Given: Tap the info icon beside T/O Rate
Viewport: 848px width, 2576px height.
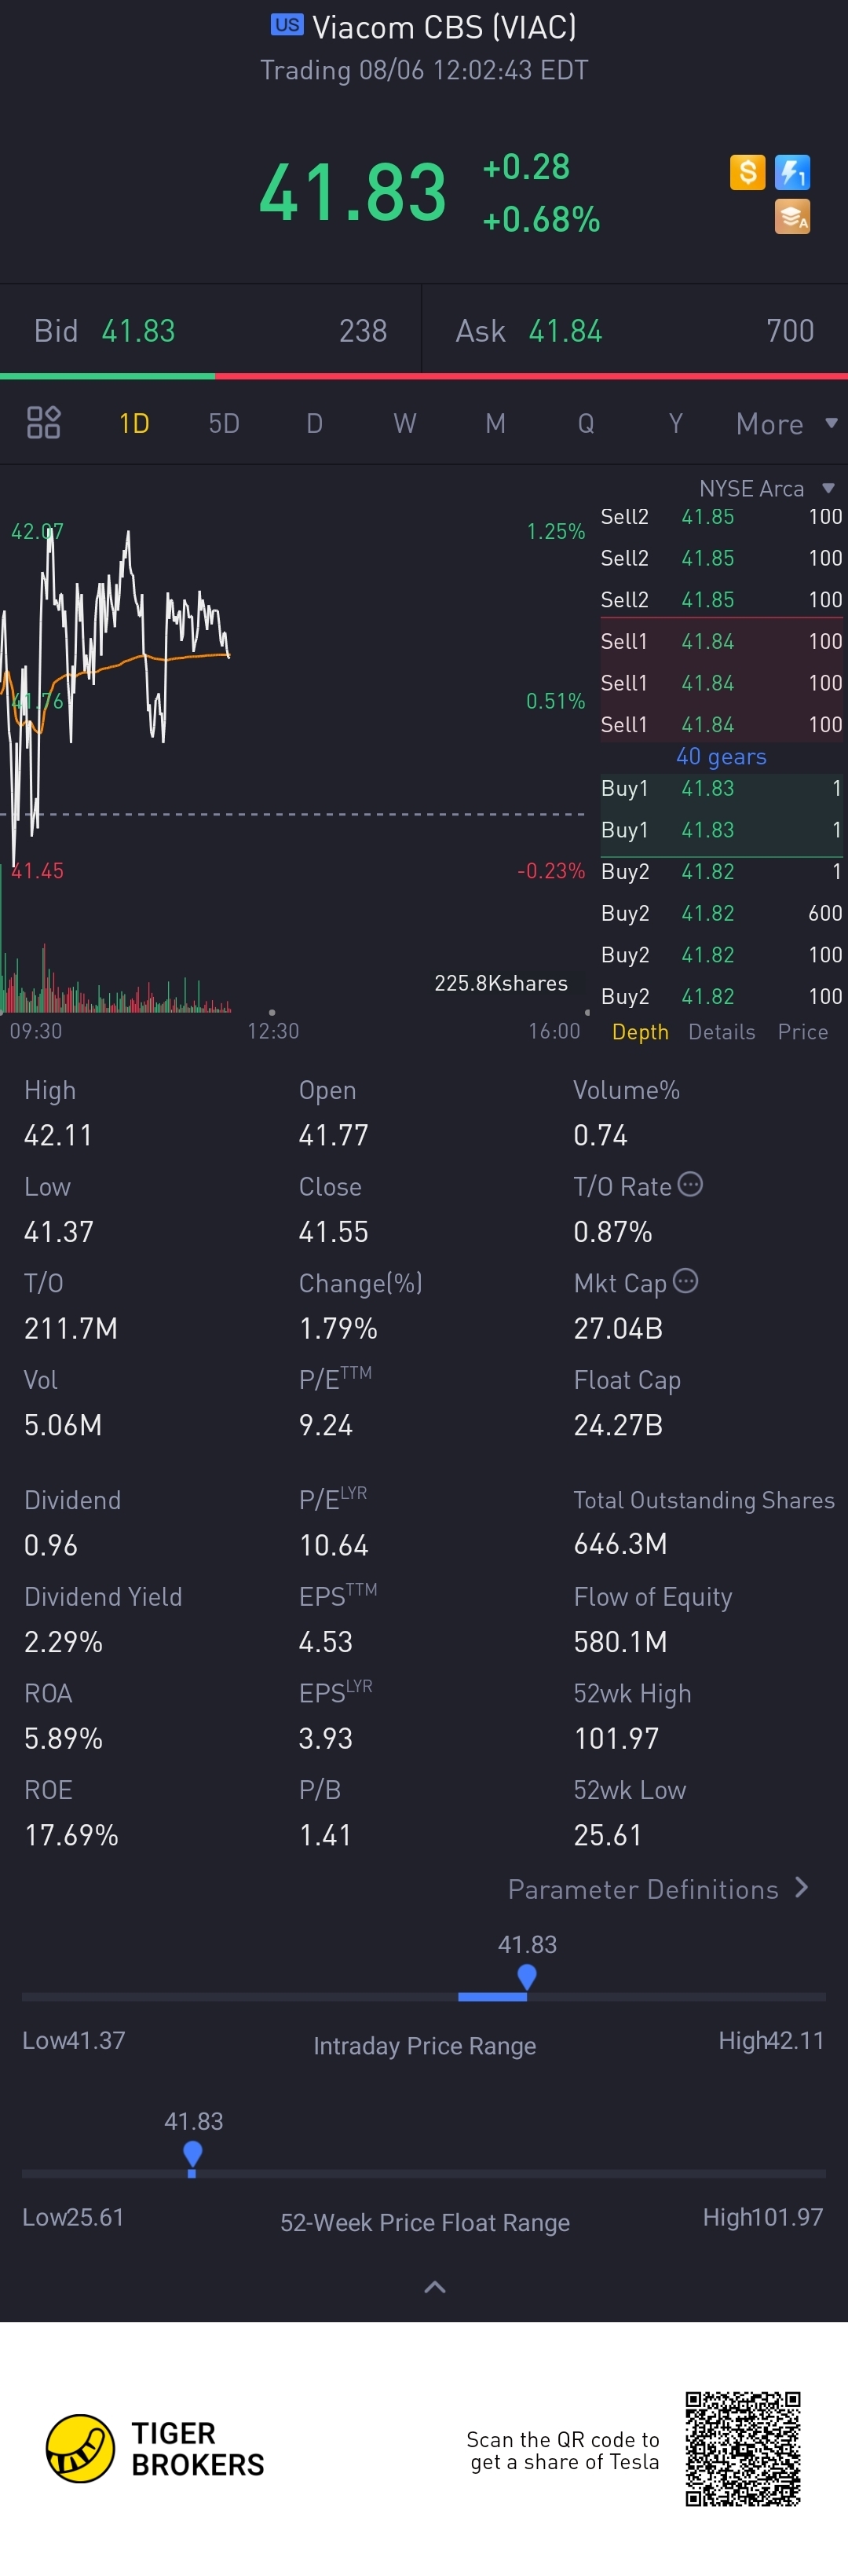Looking at the screenshot, I should [690, 1185].
